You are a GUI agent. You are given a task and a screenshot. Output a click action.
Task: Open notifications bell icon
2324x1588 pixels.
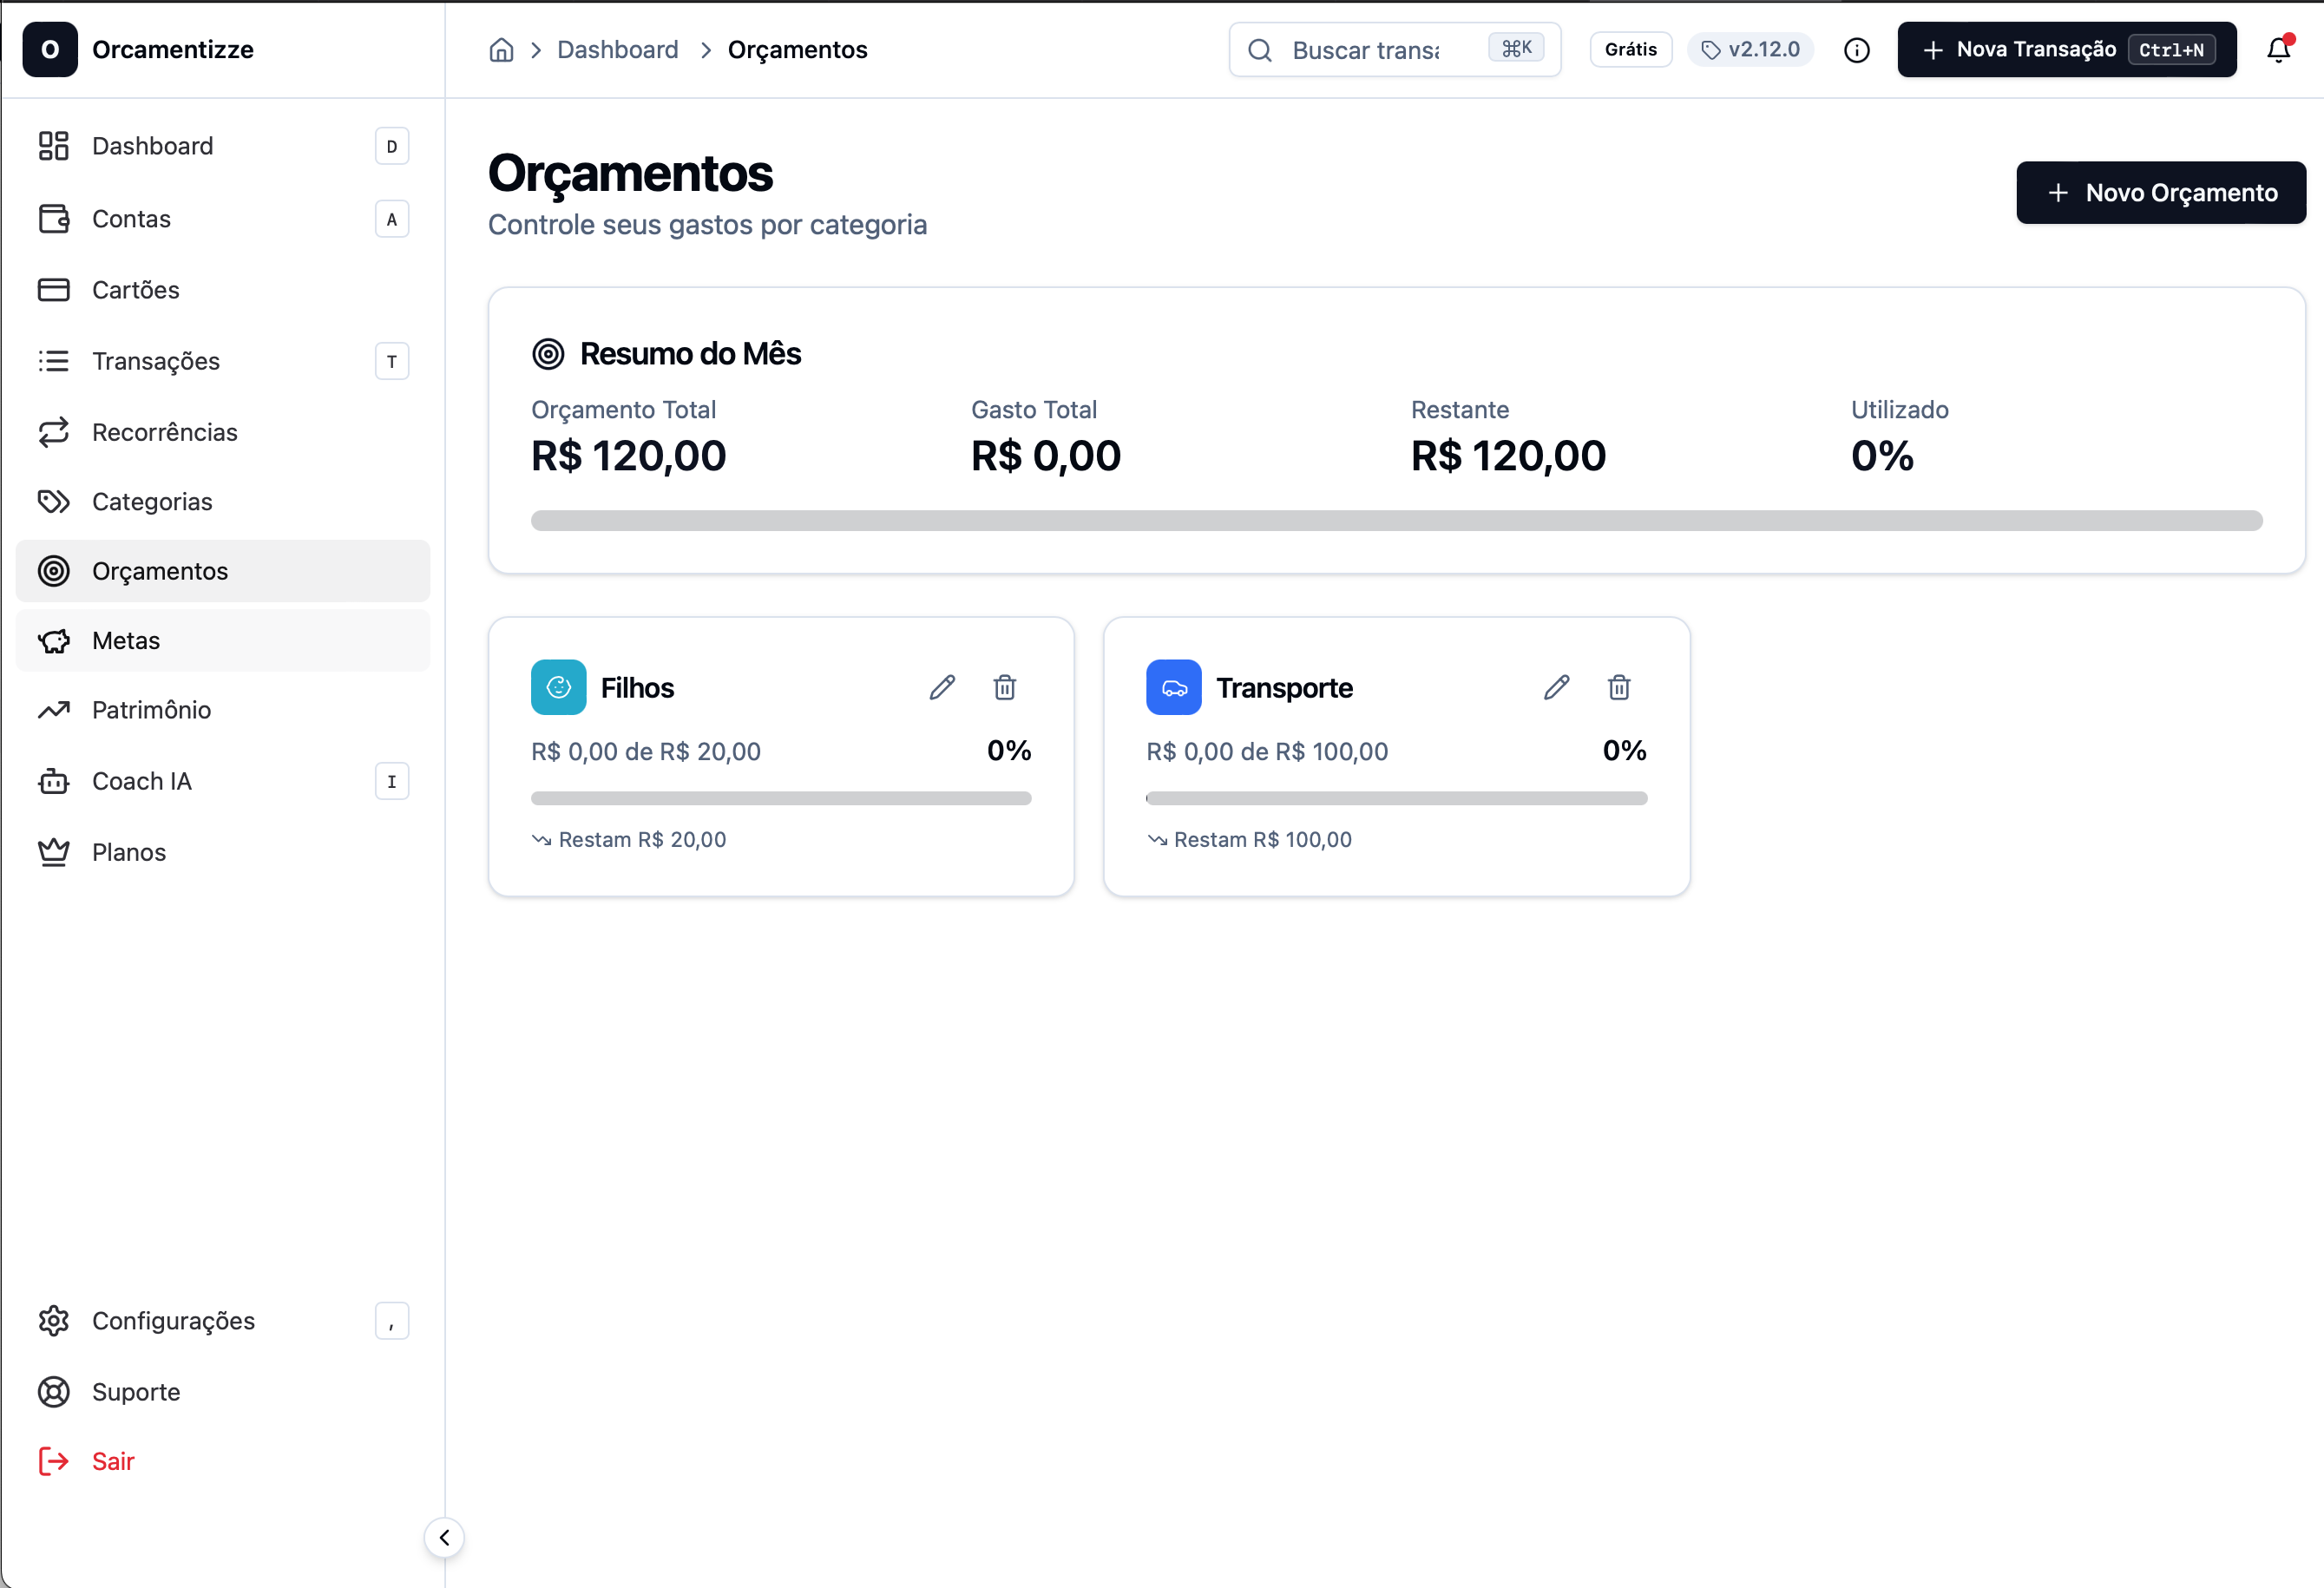(2278, 49)
